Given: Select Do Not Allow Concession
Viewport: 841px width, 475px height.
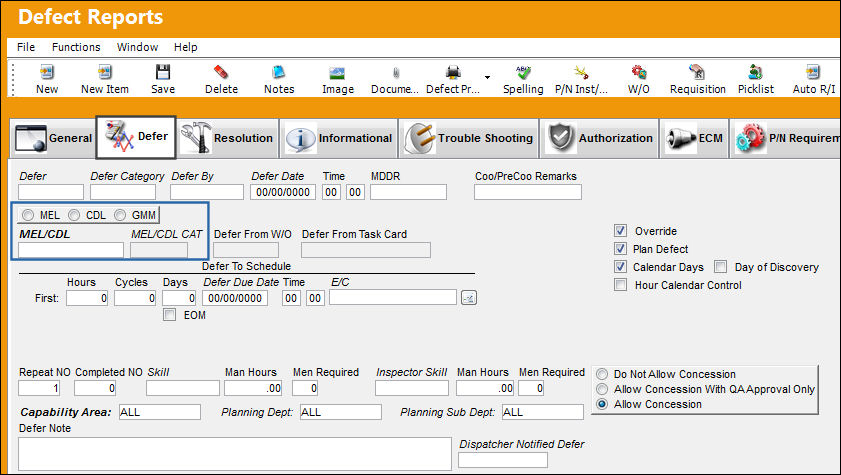Looking at the screenshot, I should [x=602, y=374].
